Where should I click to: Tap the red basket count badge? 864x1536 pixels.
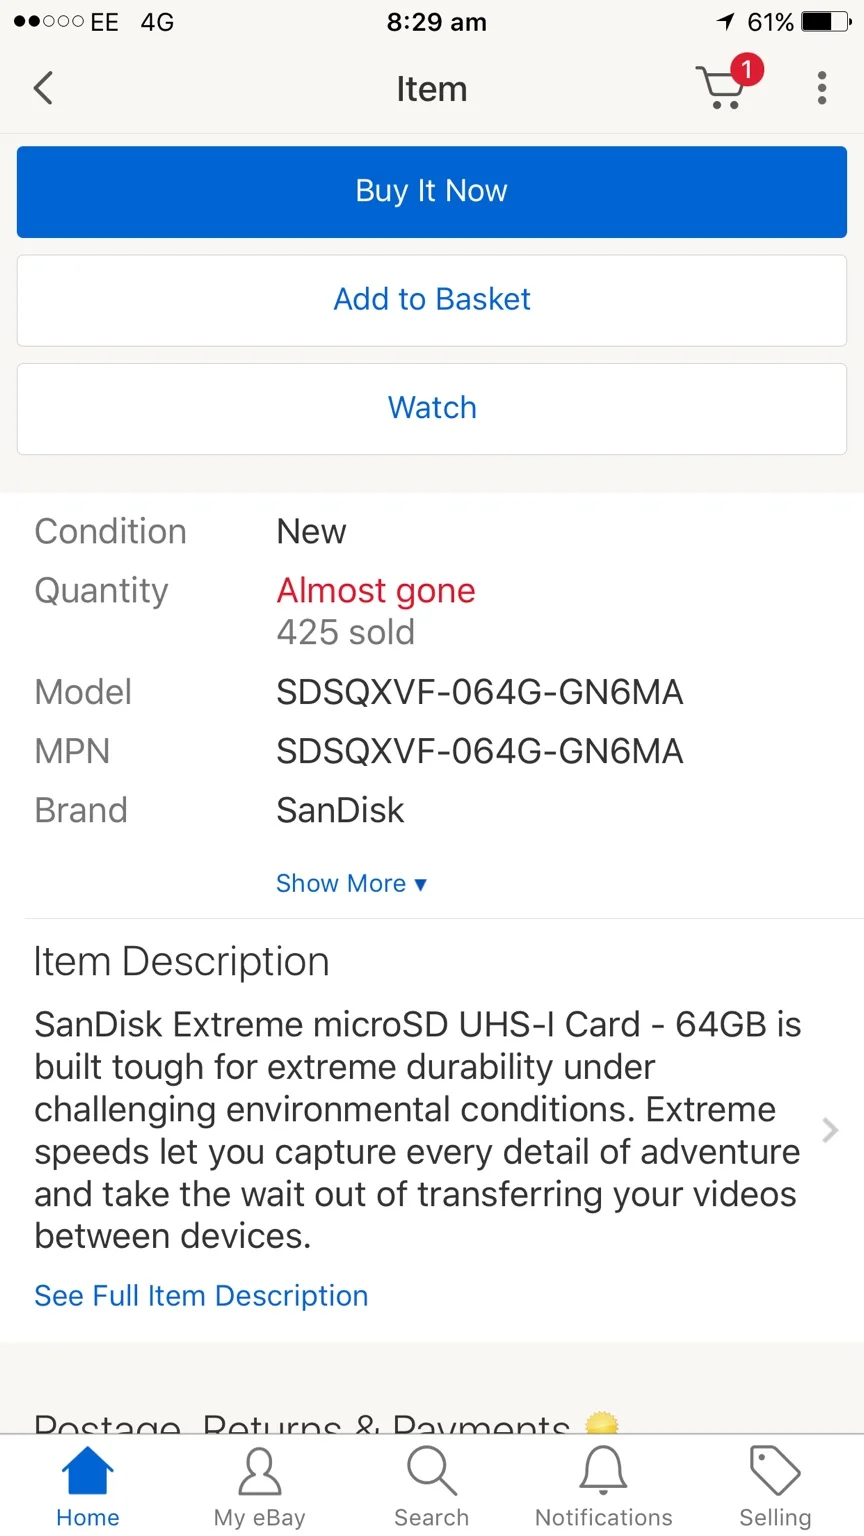(746, 70)
